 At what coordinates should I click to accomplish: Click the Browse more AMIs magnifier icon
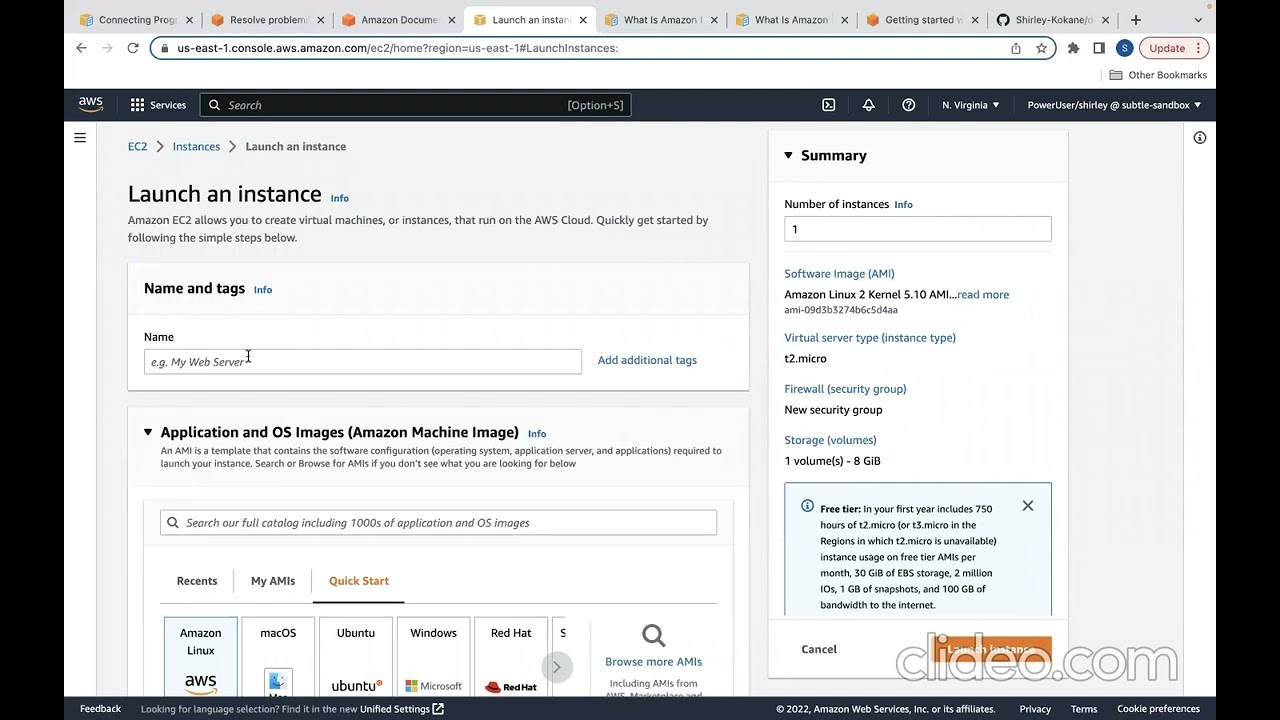click(x=654, y=635)
